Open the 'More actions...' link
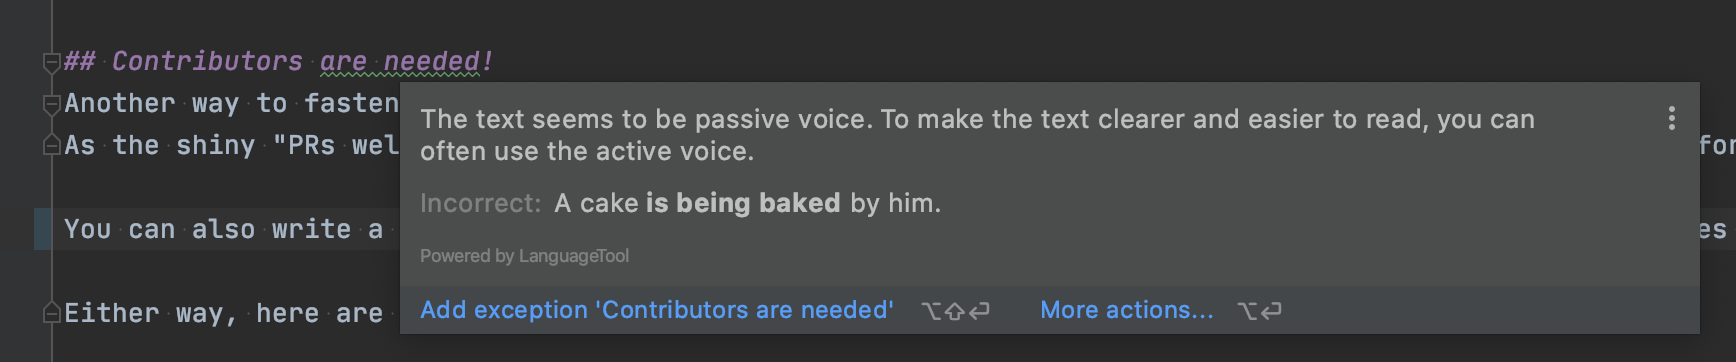The image size is (1736, 362). (1127, 310)
